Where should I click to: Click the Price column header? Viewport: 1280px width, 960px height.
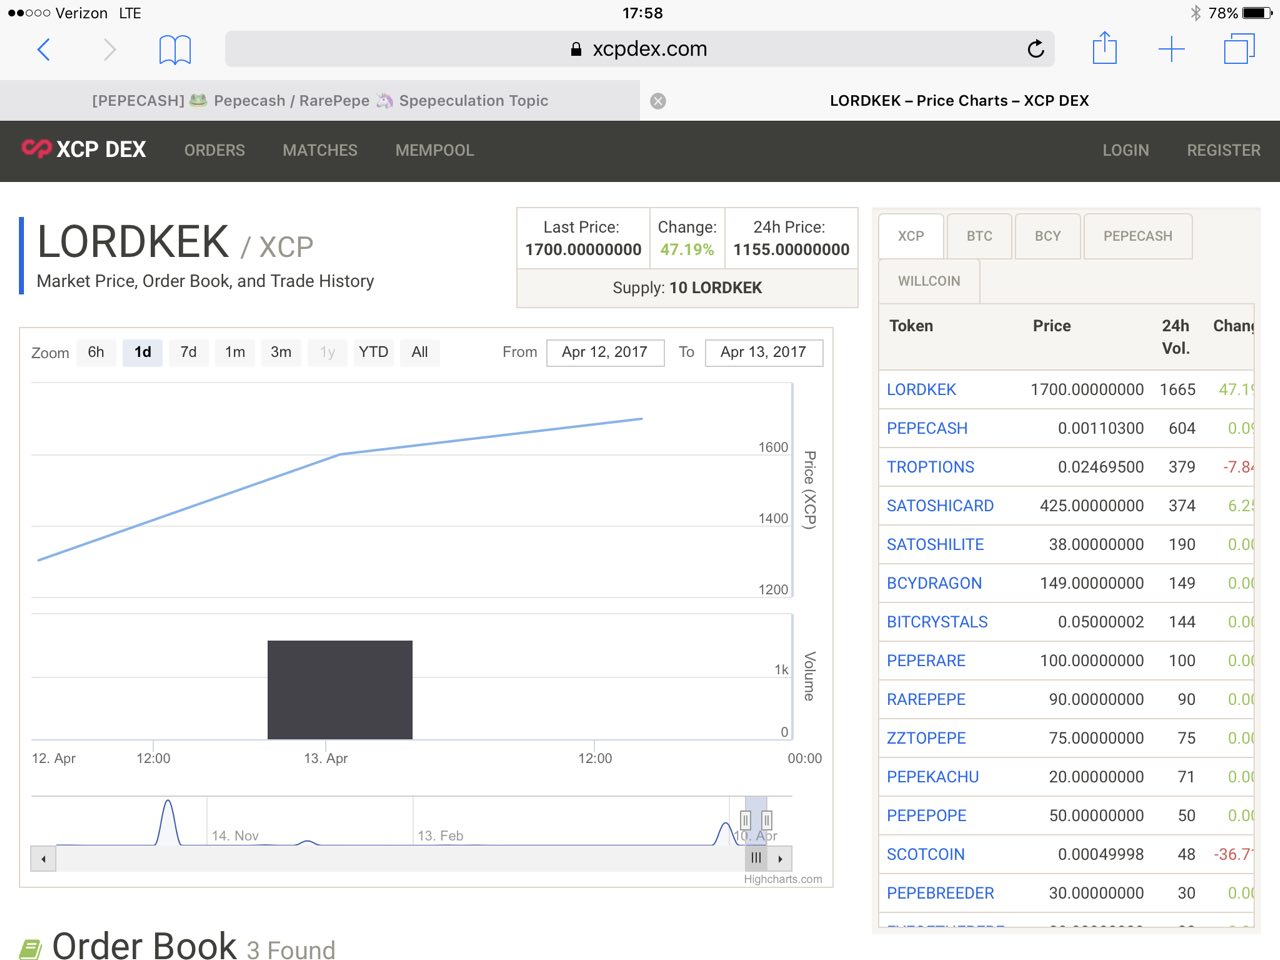[x=1052, y=326]
